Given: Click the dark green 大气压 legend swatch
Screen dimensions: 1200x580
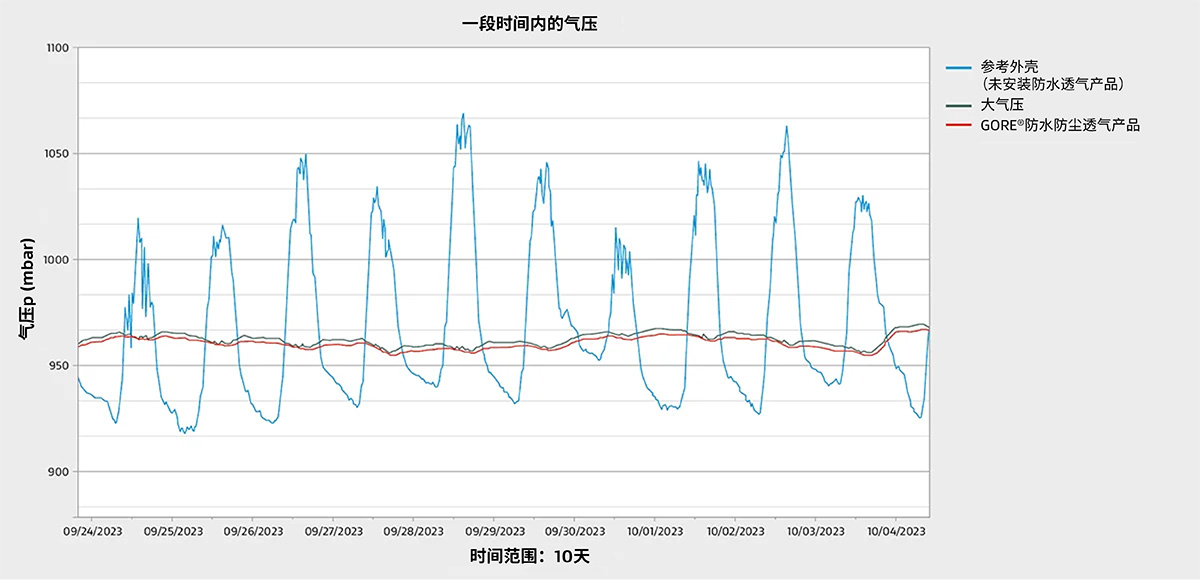Looking at the screenshot, I should click(959, 104).
